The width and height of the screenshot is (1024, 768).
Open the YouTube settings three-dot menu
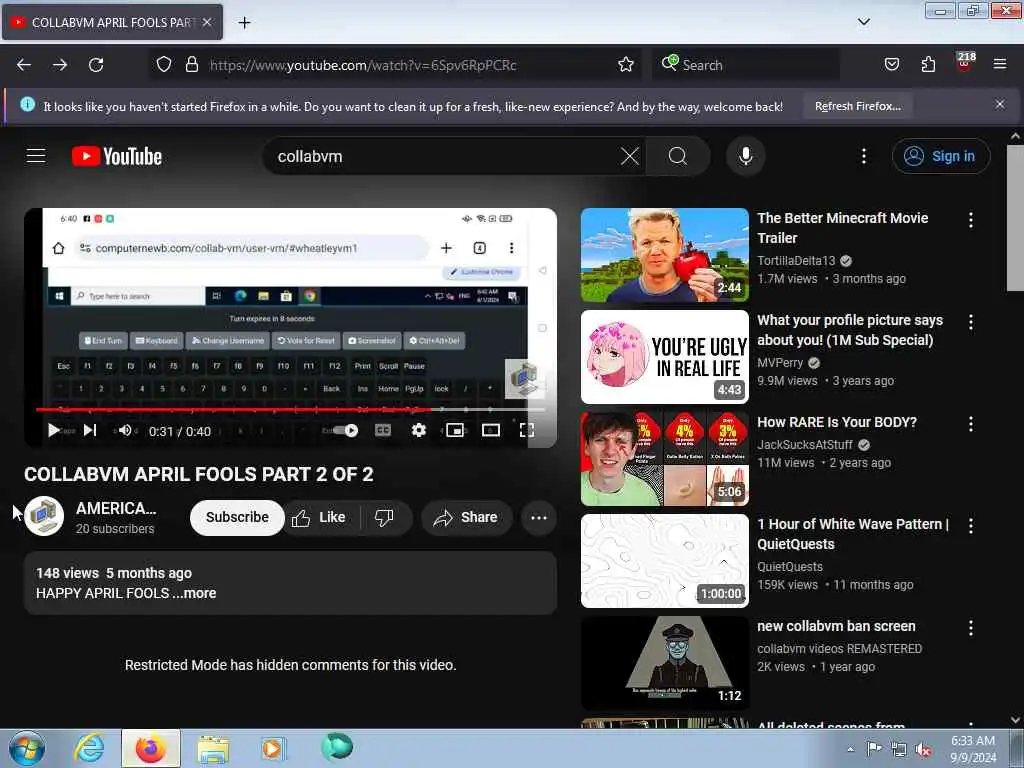(863, 156)
